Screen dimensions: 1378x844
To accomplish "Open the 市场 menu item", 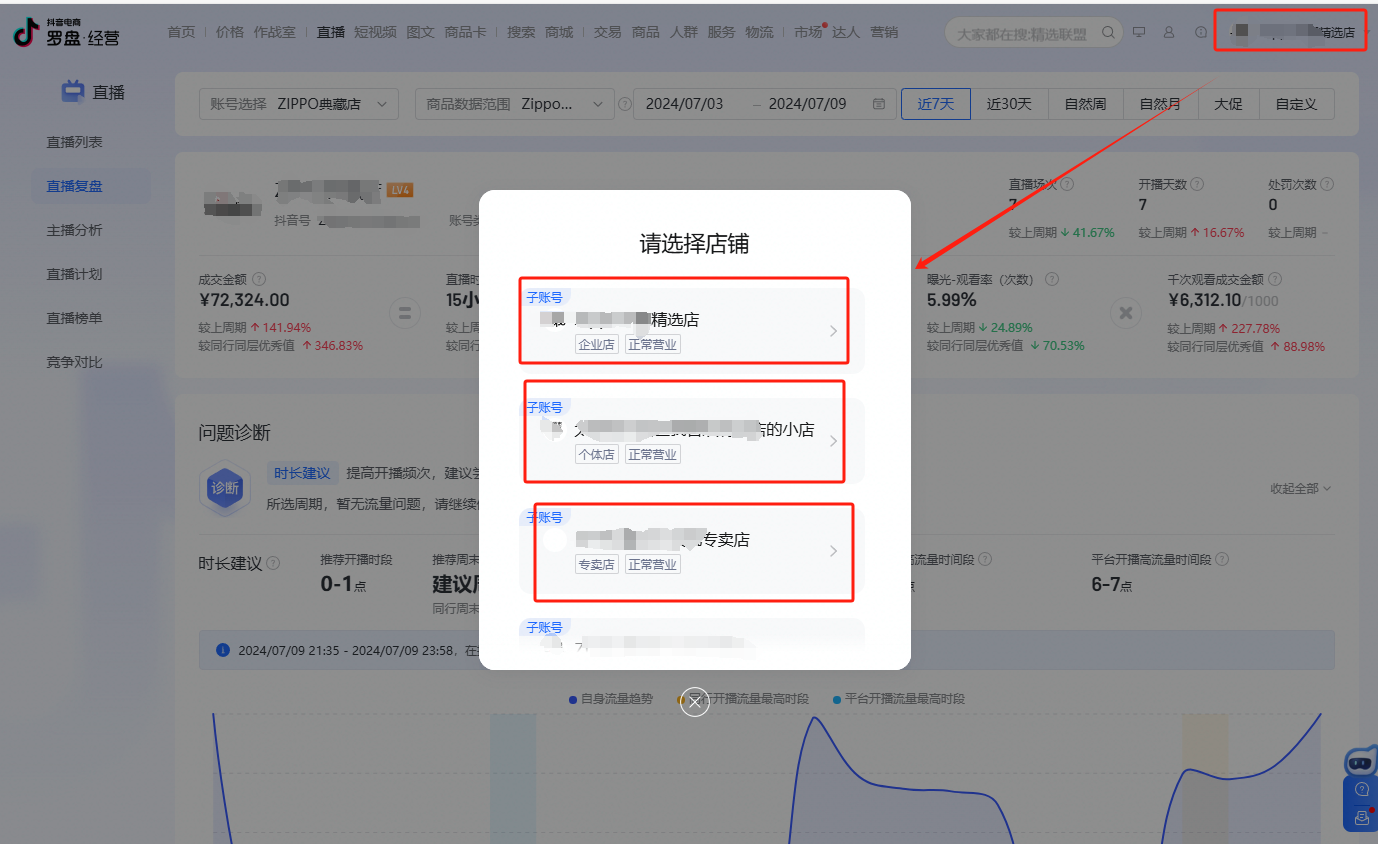I will tap(808, 32).
